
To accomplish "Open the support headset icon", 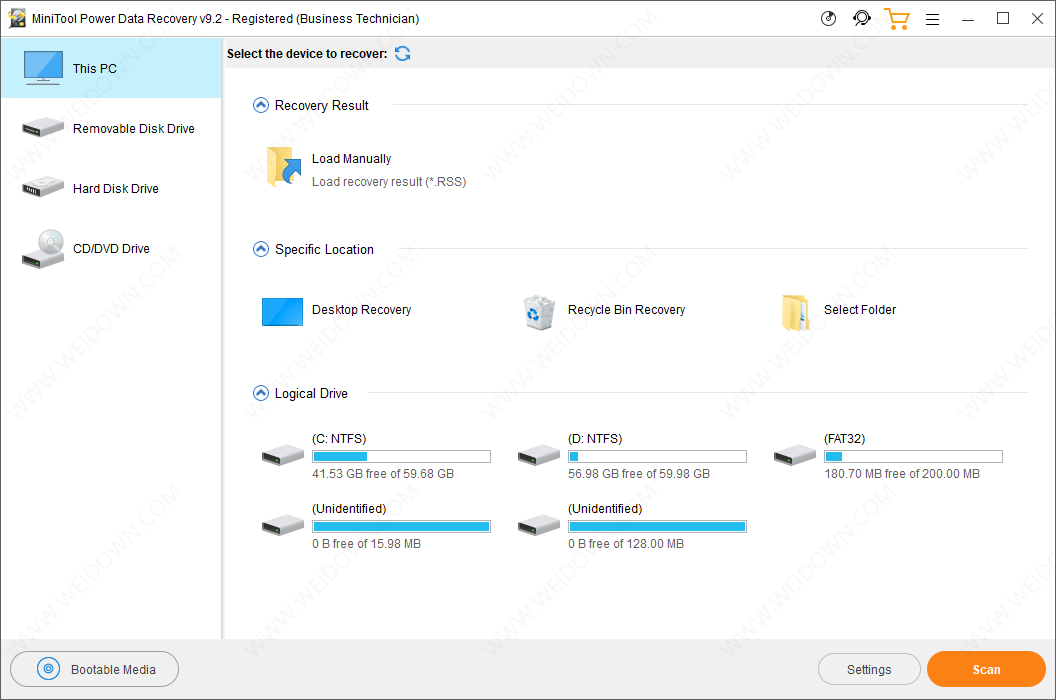I will coord(861,18).
